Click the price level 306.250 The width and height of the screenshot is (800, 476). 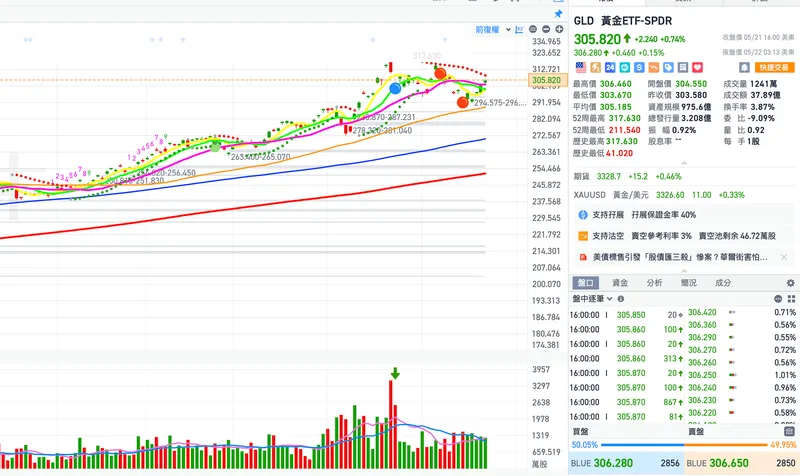(702, 375)
